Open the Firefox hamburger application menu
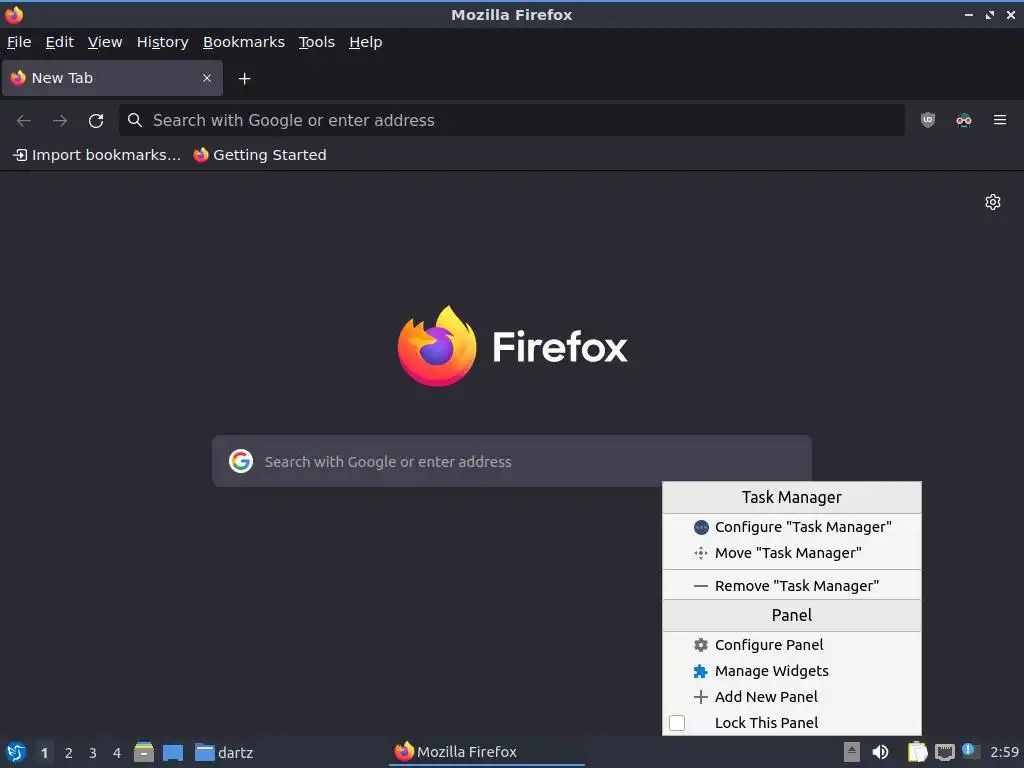Viewport: 1024px width, 768px height. pyautogui.click(x=1000, y=120)
